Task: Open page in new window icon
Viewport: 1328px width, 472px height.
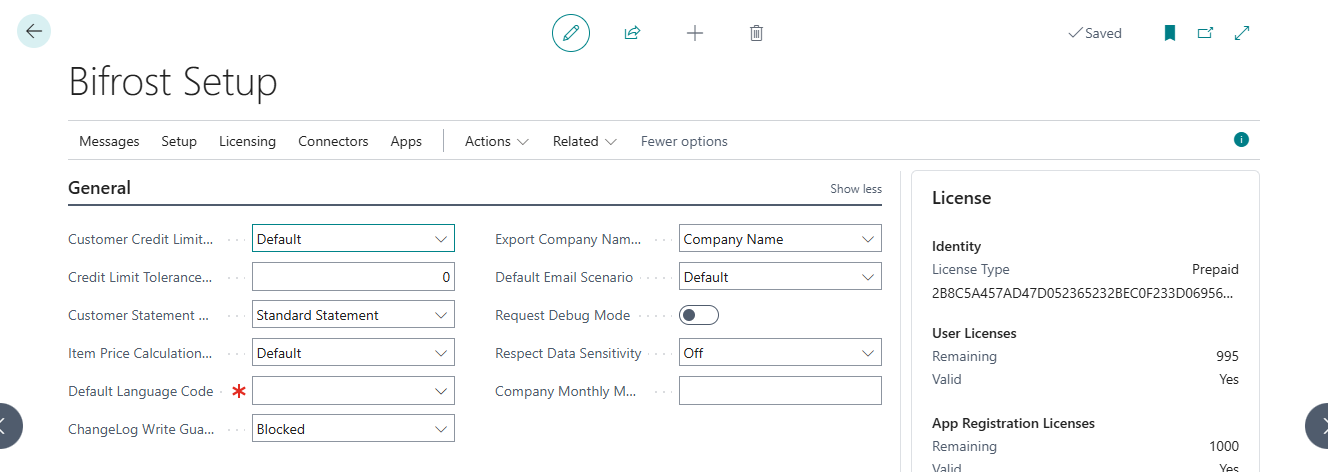Action: (1206, 33)
